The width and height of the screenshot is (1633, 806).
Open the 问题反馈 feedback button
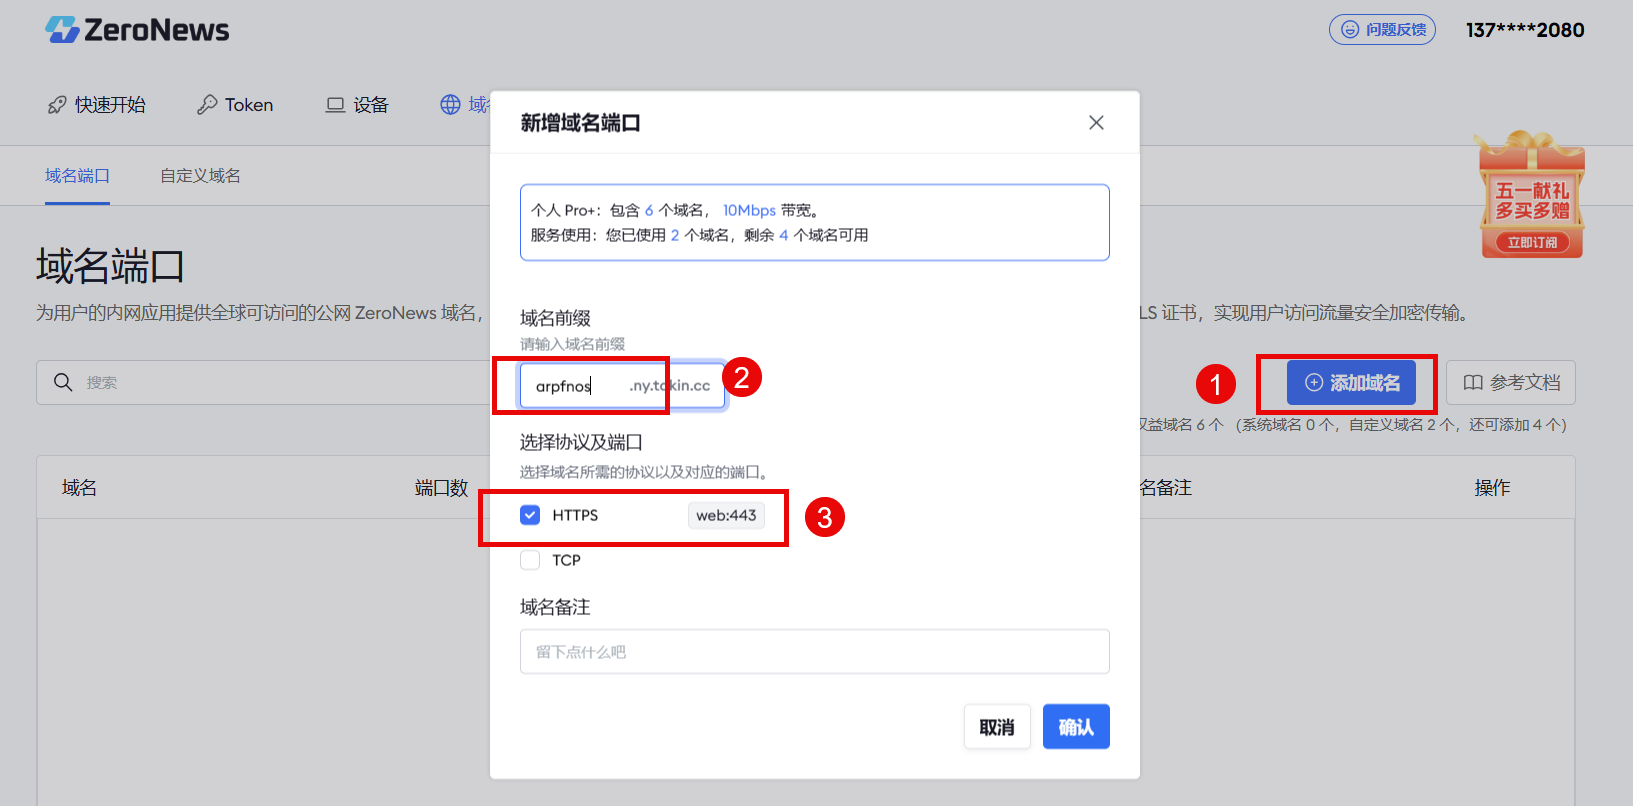tap(1382, 30)
